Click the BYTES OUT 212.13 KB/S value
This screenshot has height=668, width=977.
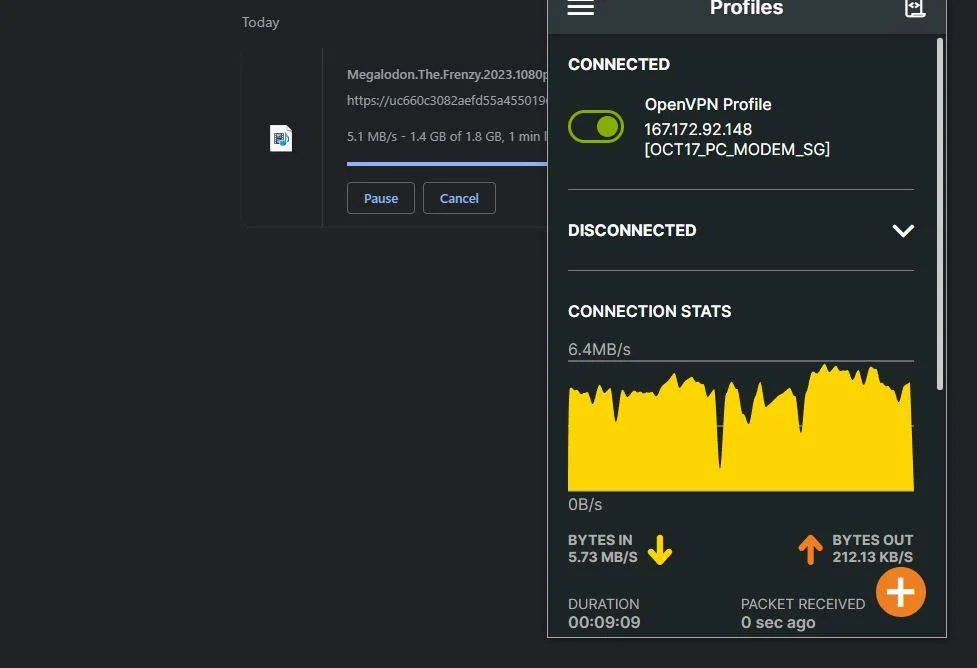point(873,549)
